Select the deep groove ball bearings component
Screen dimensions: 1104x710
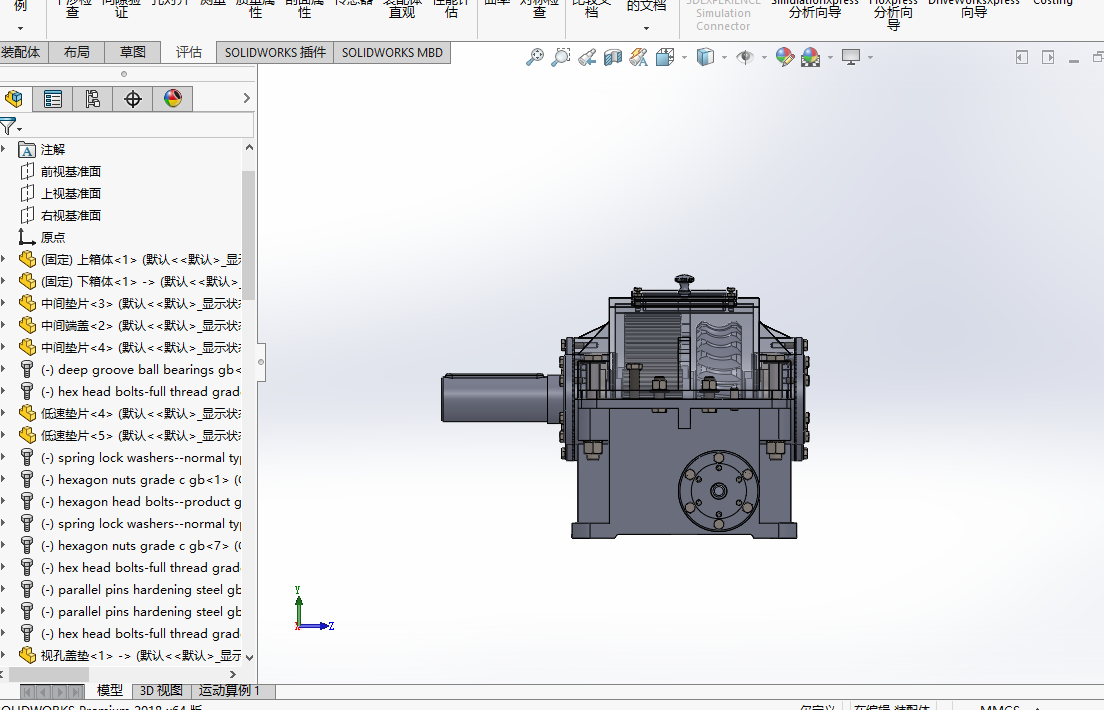(130, 369)
